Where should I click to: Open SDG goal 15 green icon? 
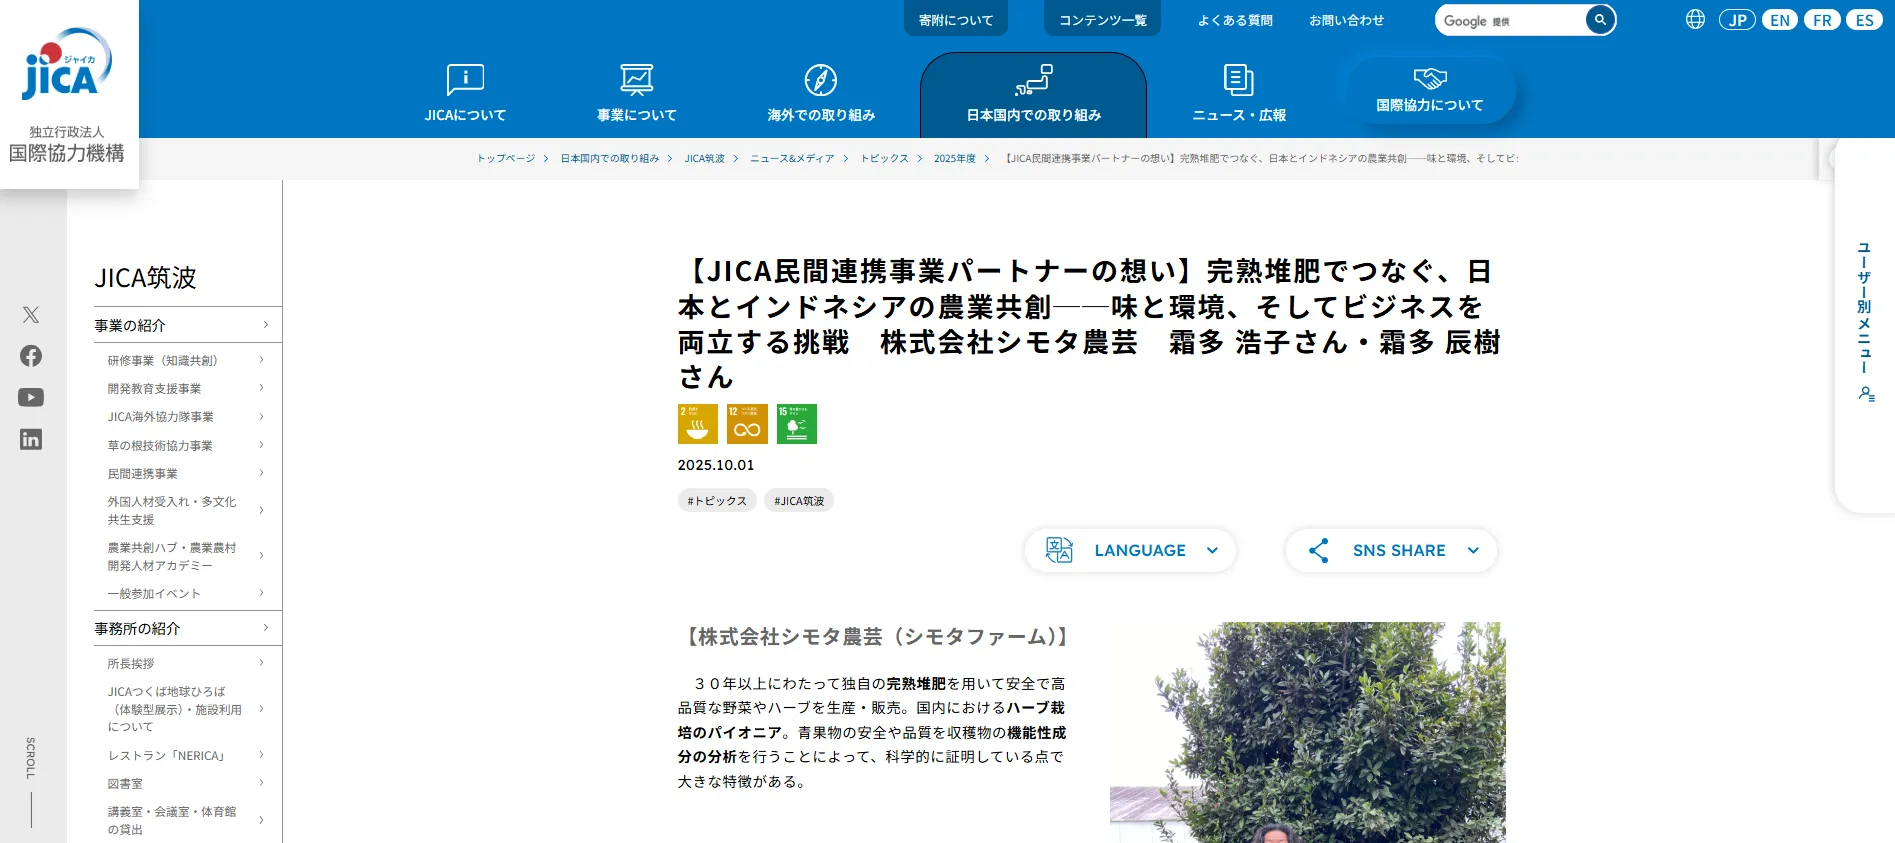pyautogui.click(x=797, y=424)
